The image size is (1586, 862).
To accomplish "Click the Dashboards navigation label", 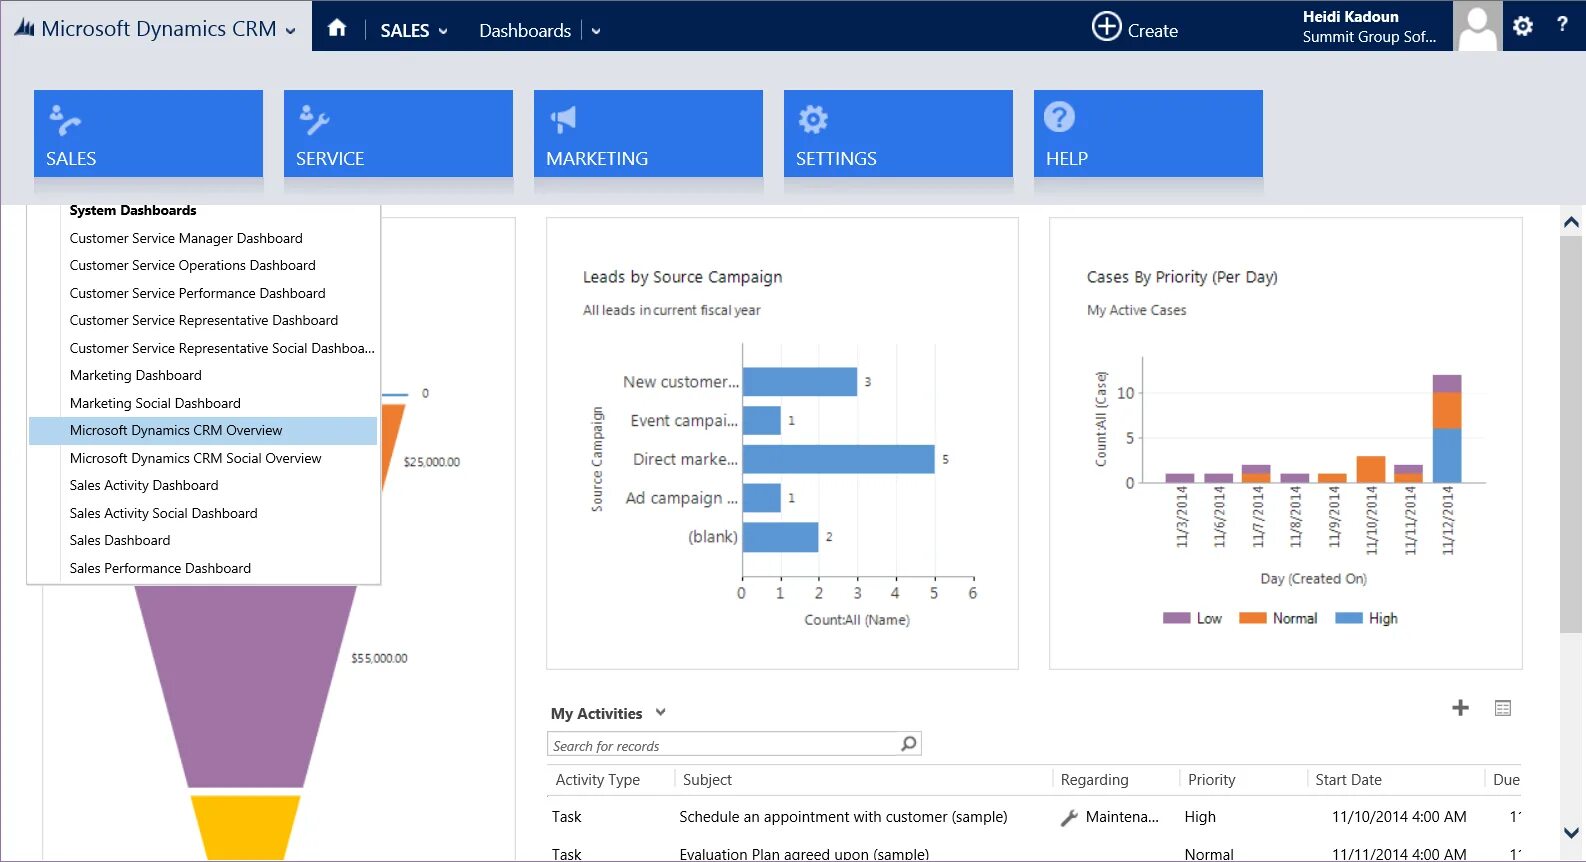I will click(x=525, y=31).
